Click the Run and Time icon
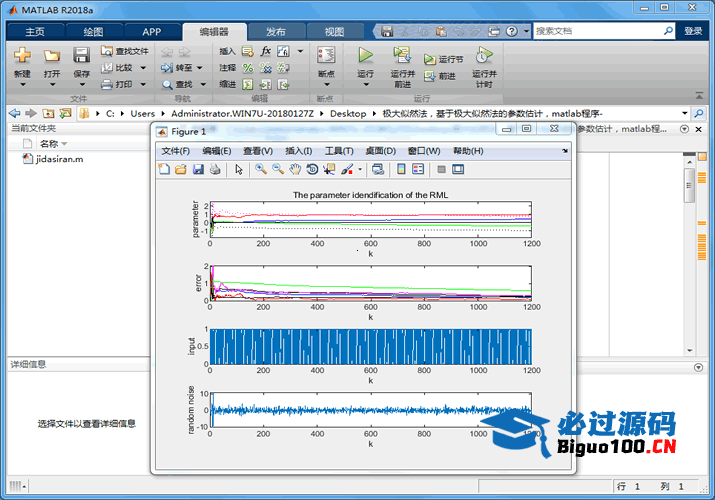This screenshot has width=715, height=500. click(484, 55)
